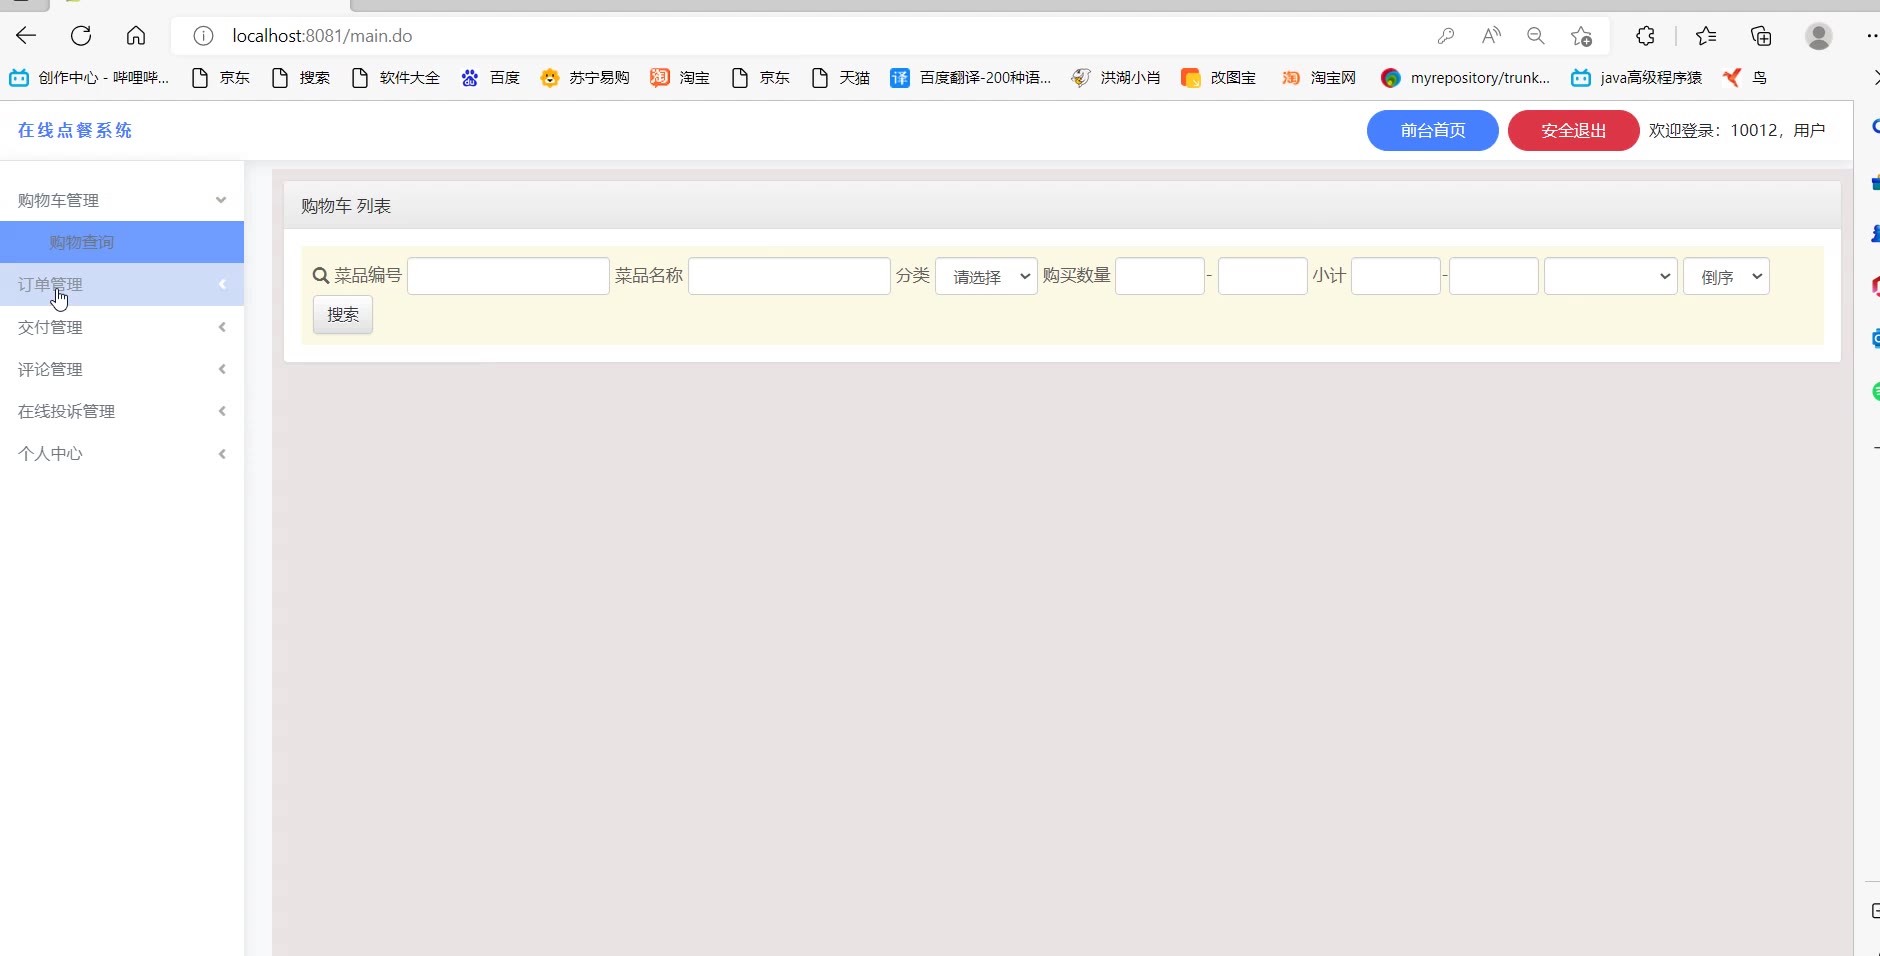1880x956 pixels.
Task: Focus the 小计 maximum input field
Action: coord(1494,276)
